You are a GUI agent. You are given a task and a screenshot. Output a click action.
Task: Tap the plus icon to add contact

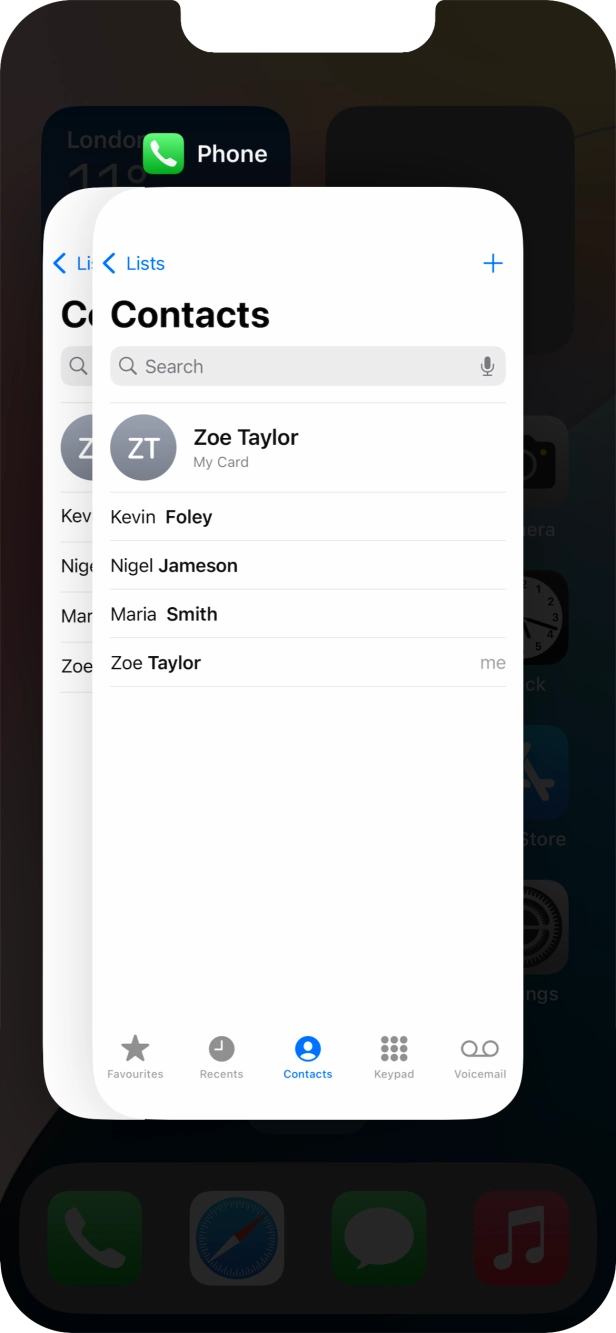[492, 264]
